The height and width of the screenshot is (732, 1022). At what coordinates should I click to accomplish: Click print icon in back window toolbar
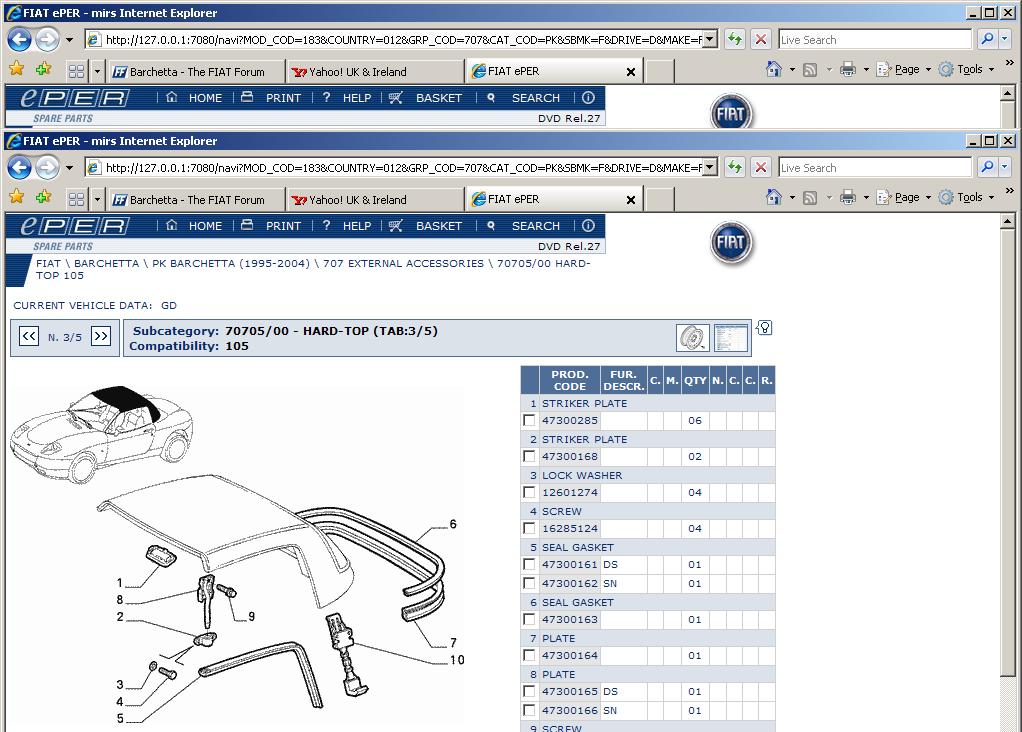(847, 70)
